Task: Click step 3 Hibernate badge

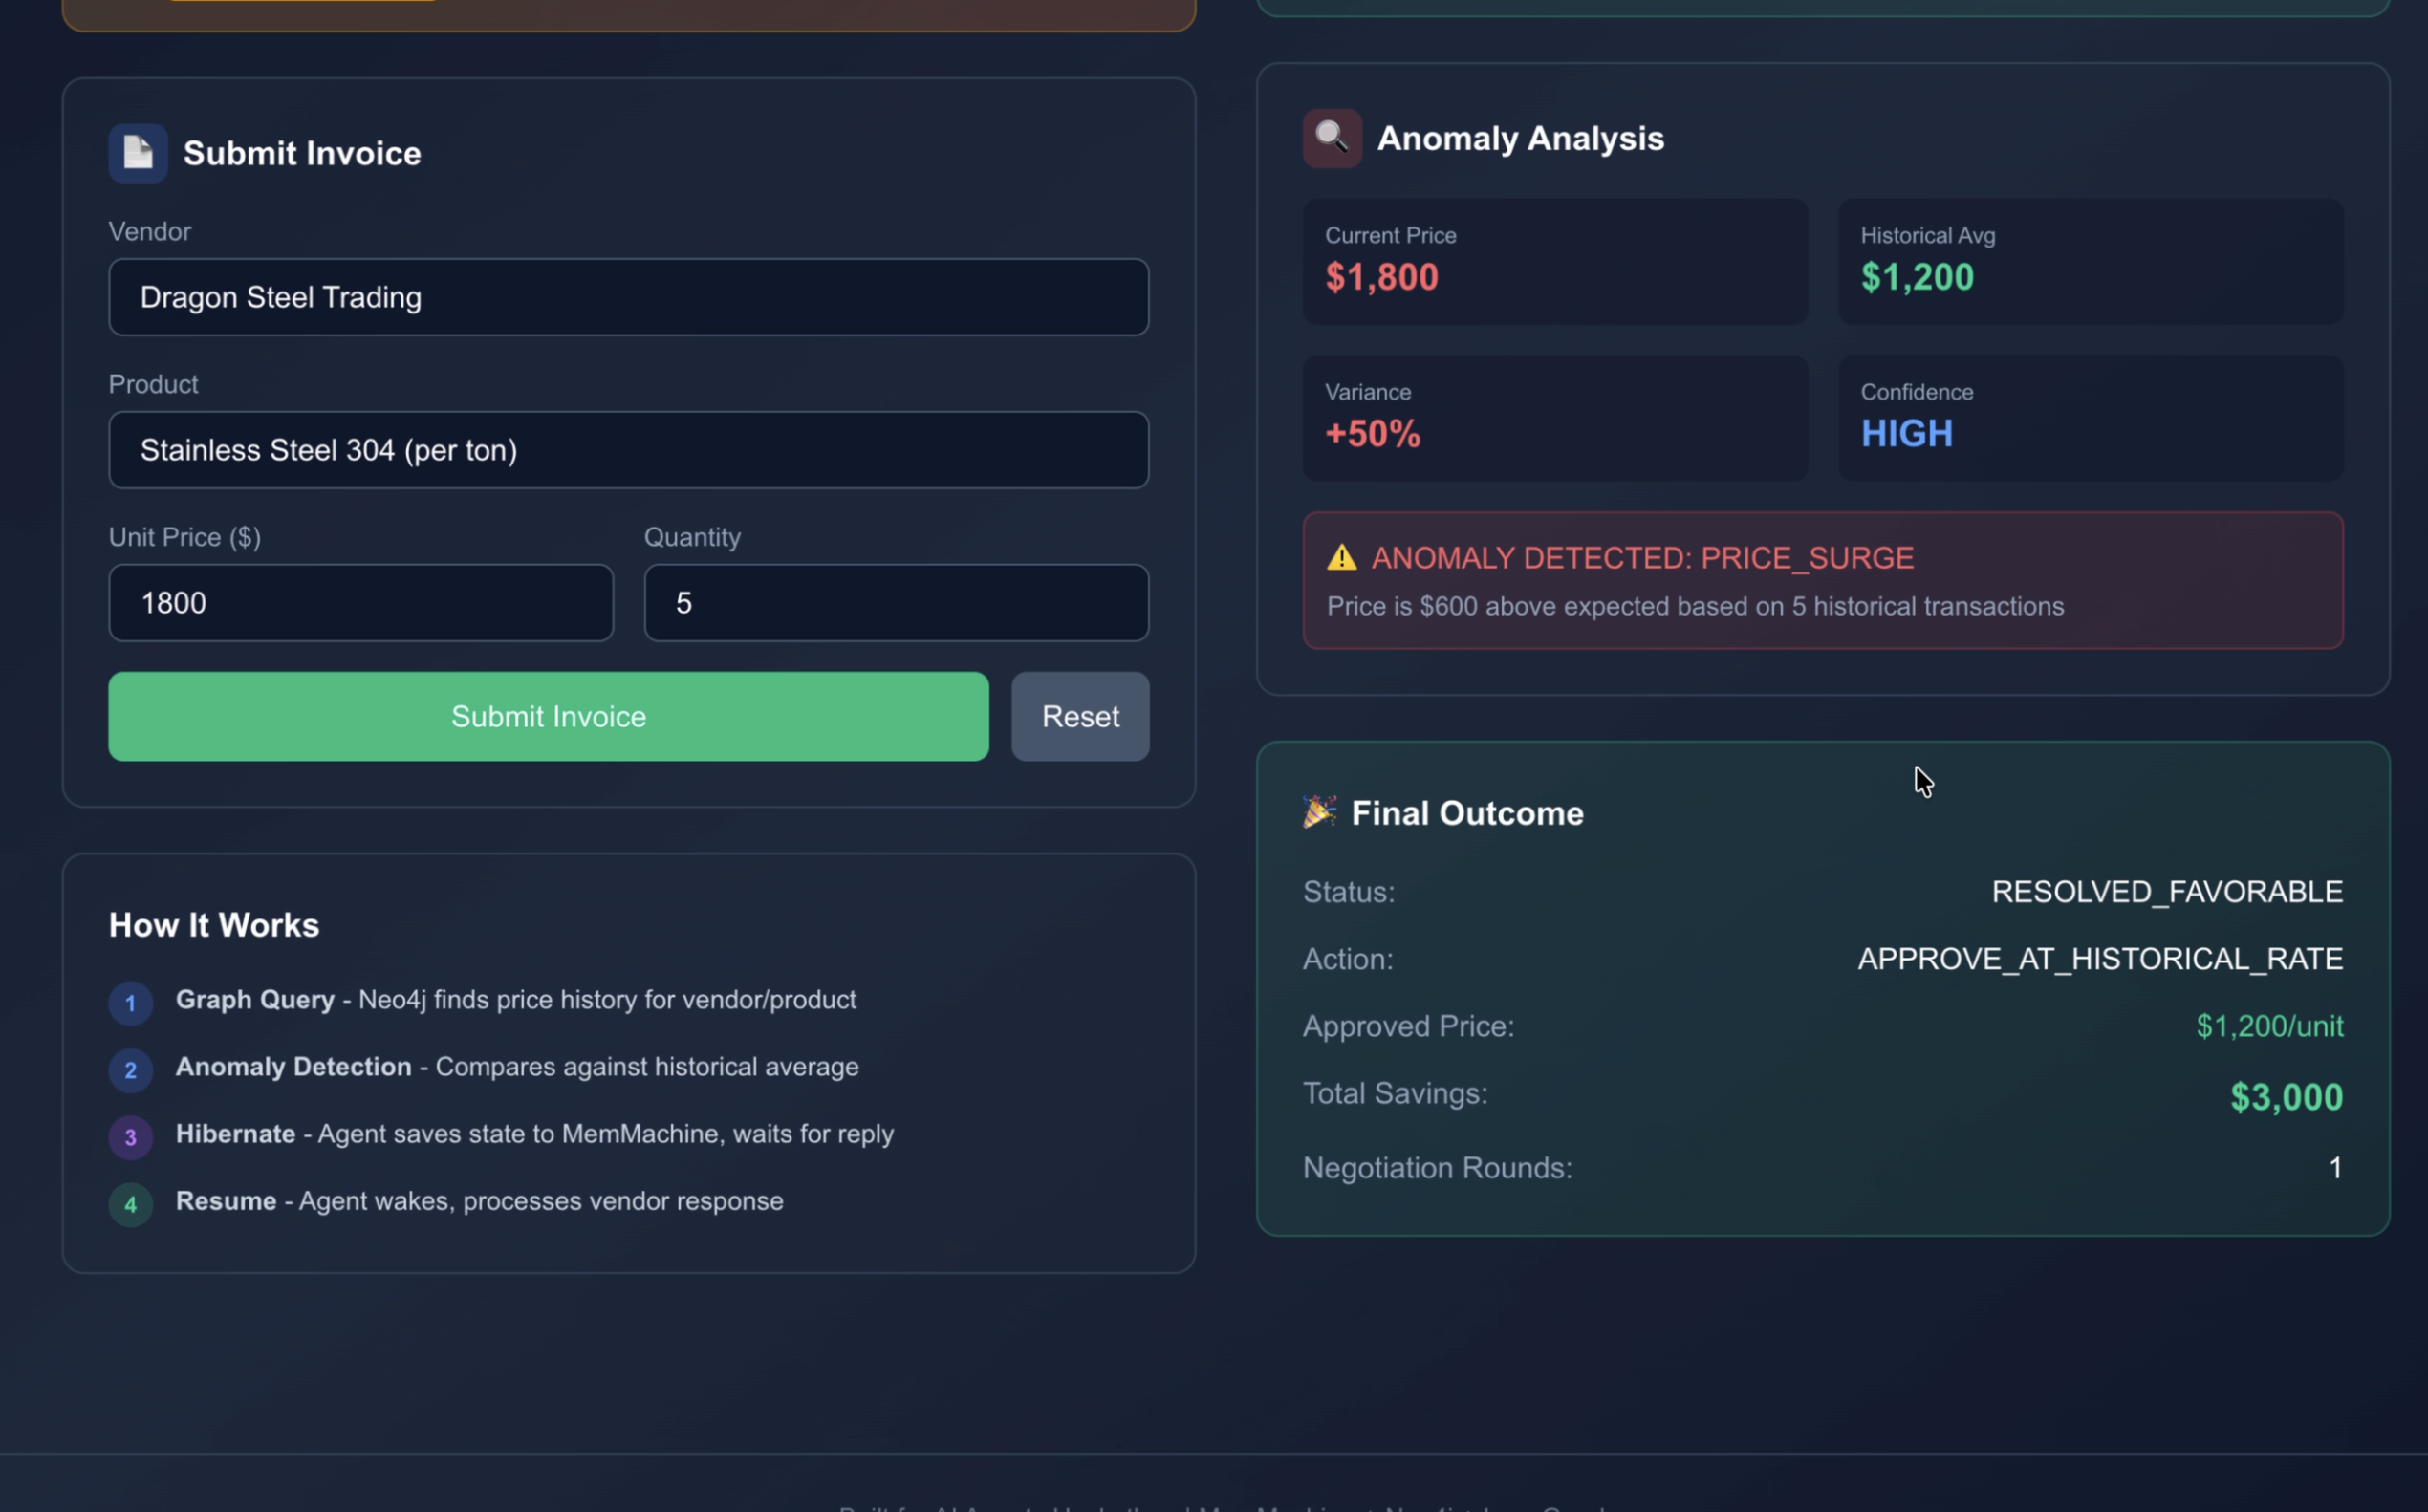Action: (x=130, y=1137)
